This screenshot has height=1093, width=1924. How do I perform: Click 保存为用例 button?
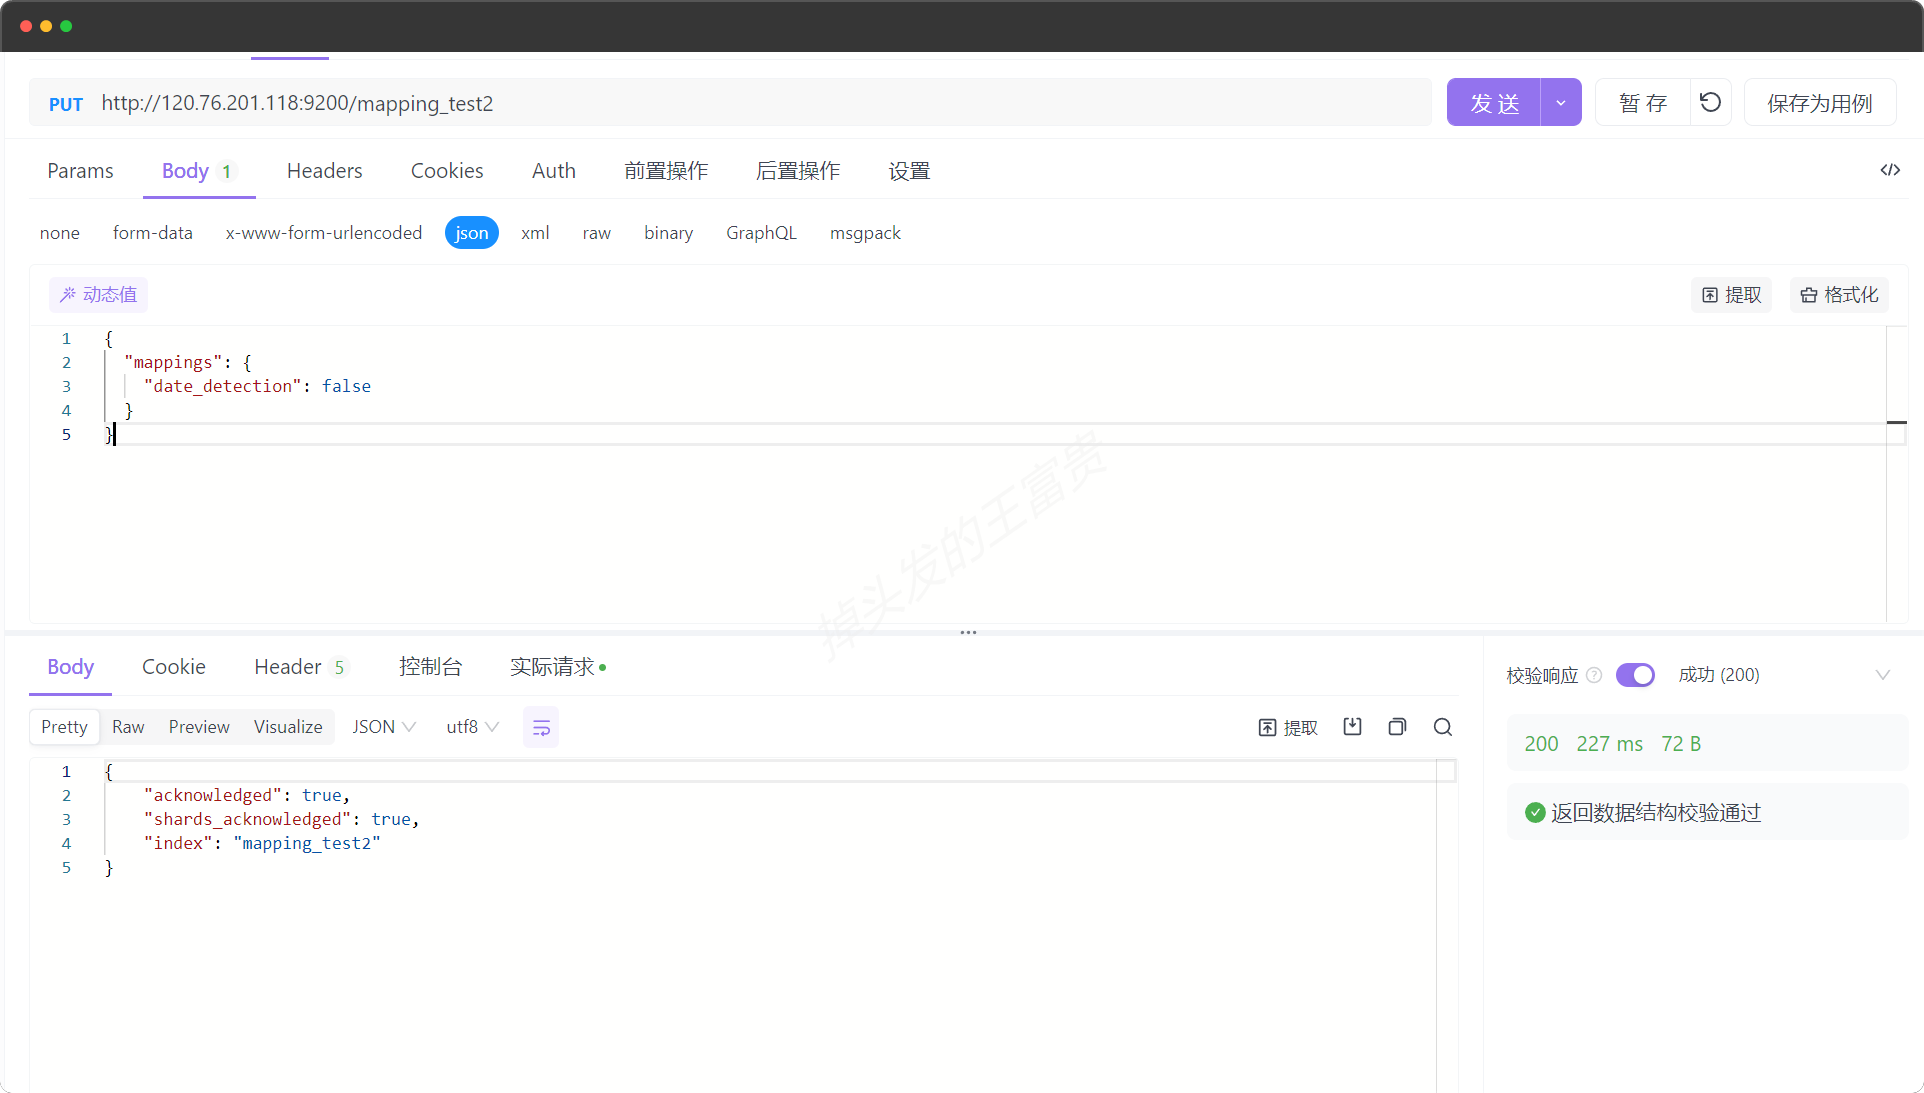(1819, 102)
